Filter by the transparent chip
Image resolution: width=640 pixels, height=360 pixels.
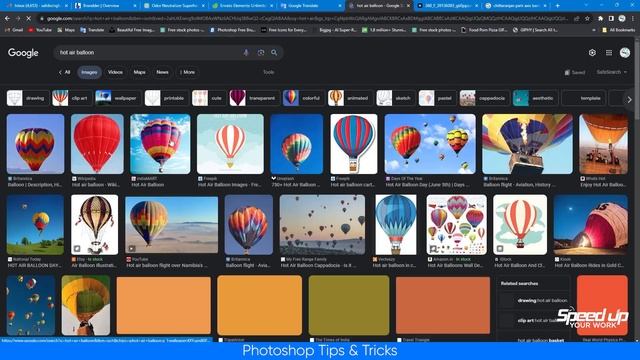pos(254,98)
